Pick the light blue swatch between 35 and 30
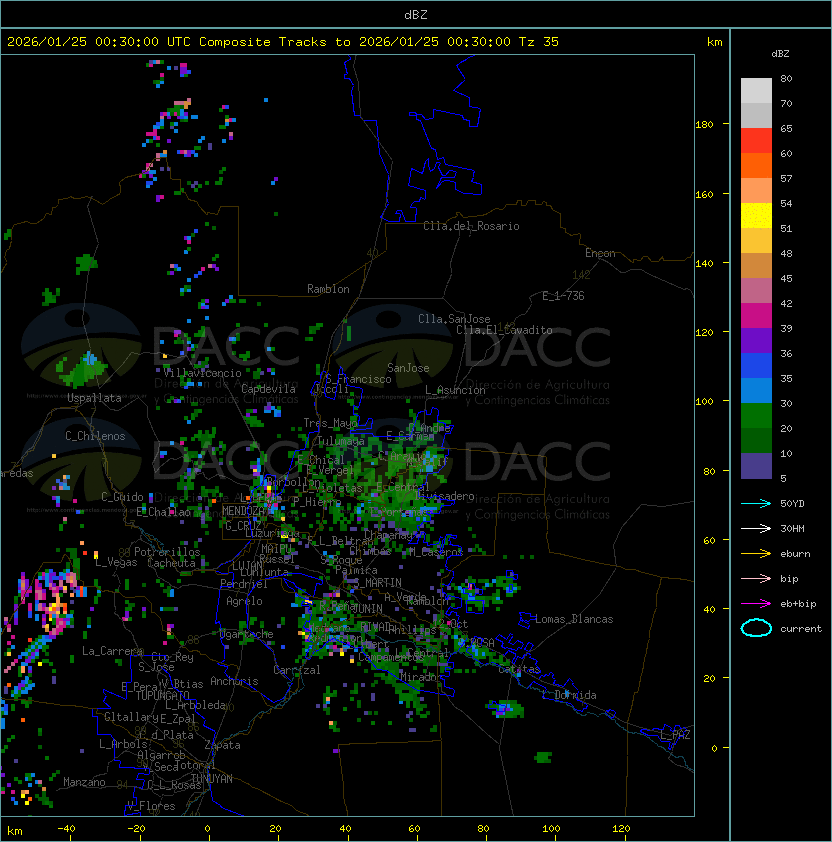The image size is (832, 842). coord(756,391)
